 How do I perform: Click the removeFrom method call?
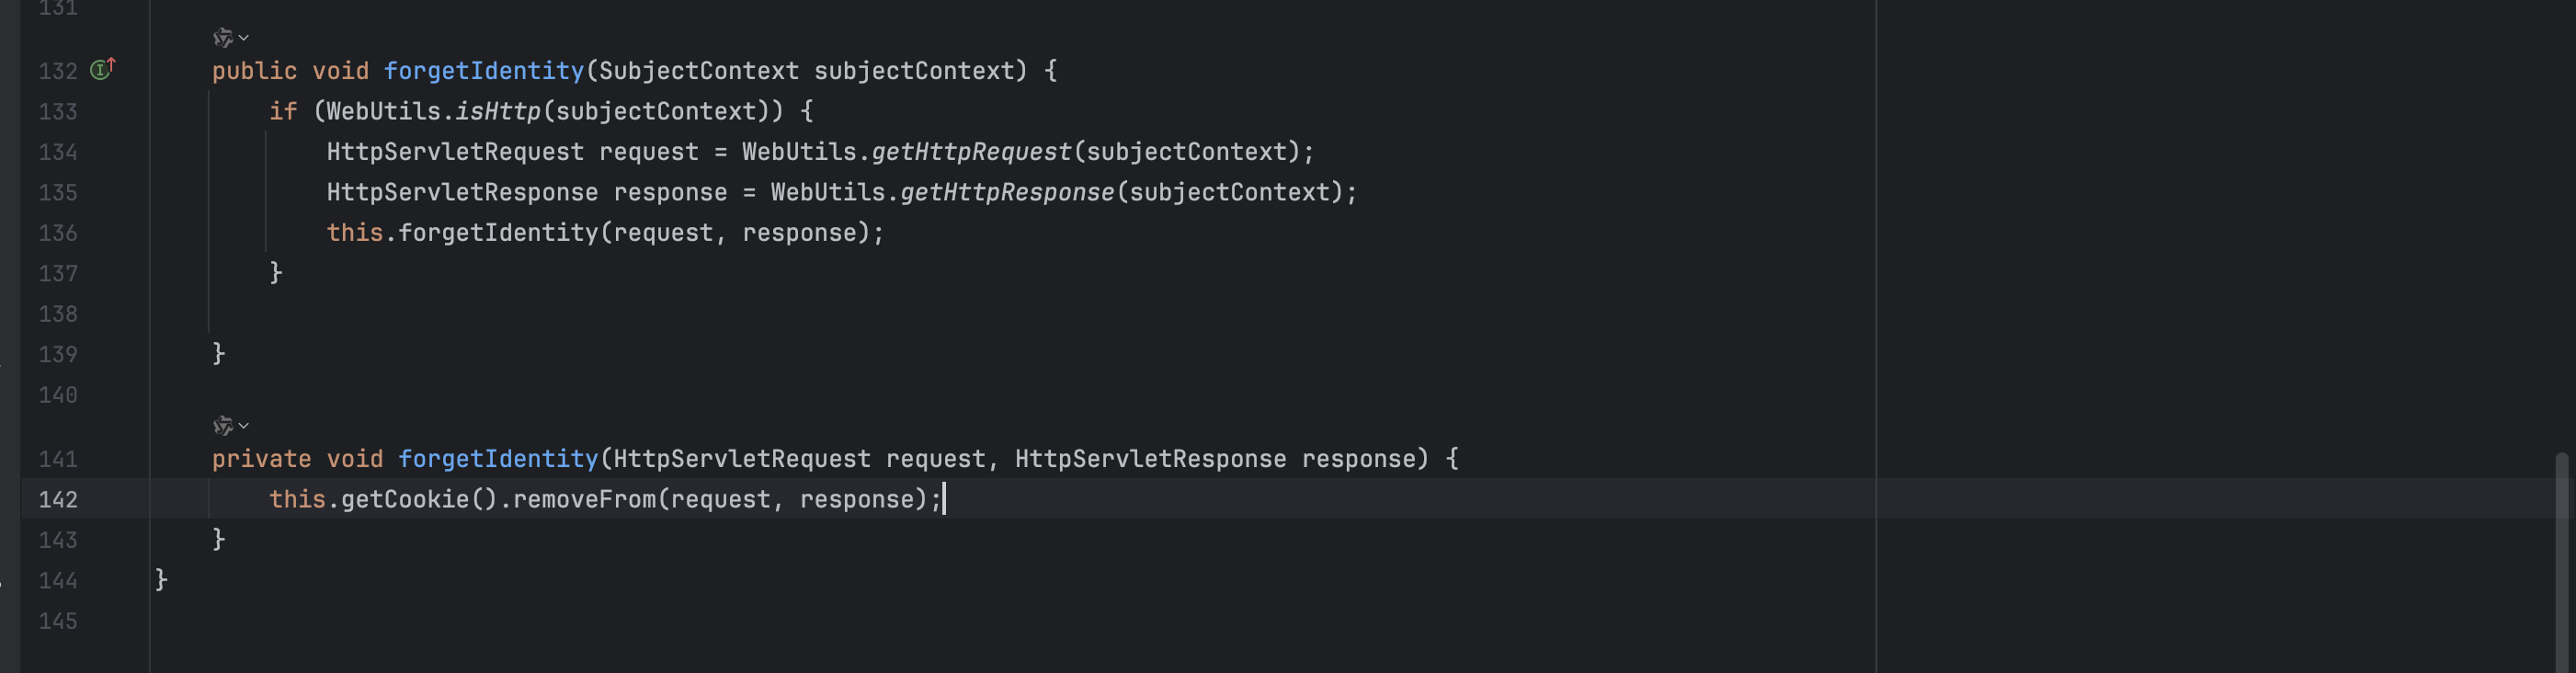click(584, 499)
